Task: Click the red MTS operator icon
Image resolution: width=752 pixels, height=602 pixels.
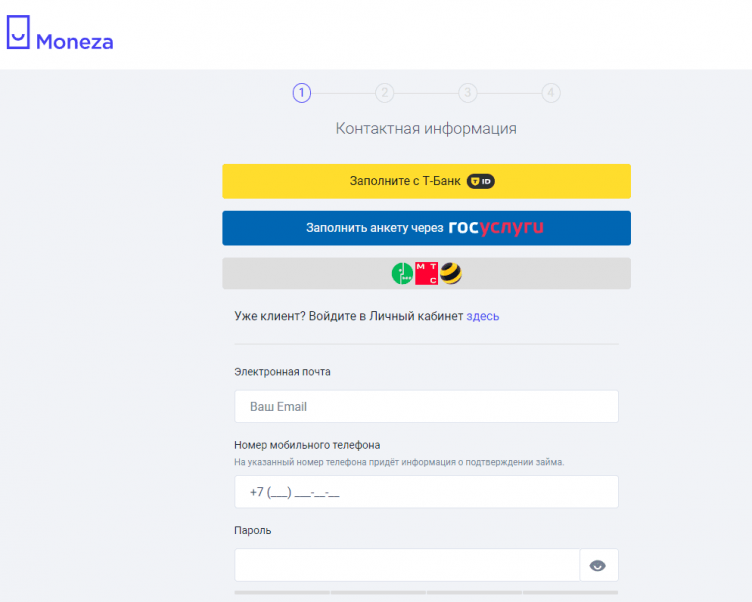Action: [x=427, y=273]
